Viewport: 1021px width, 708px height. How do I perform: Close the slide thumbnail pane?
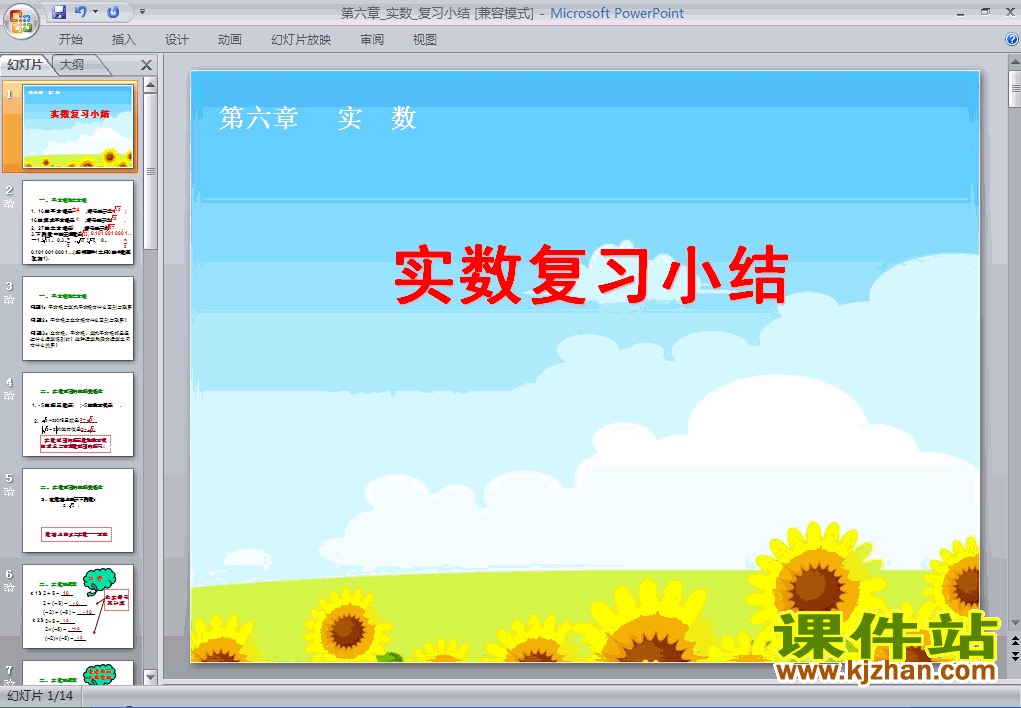(x=147, y=65)
